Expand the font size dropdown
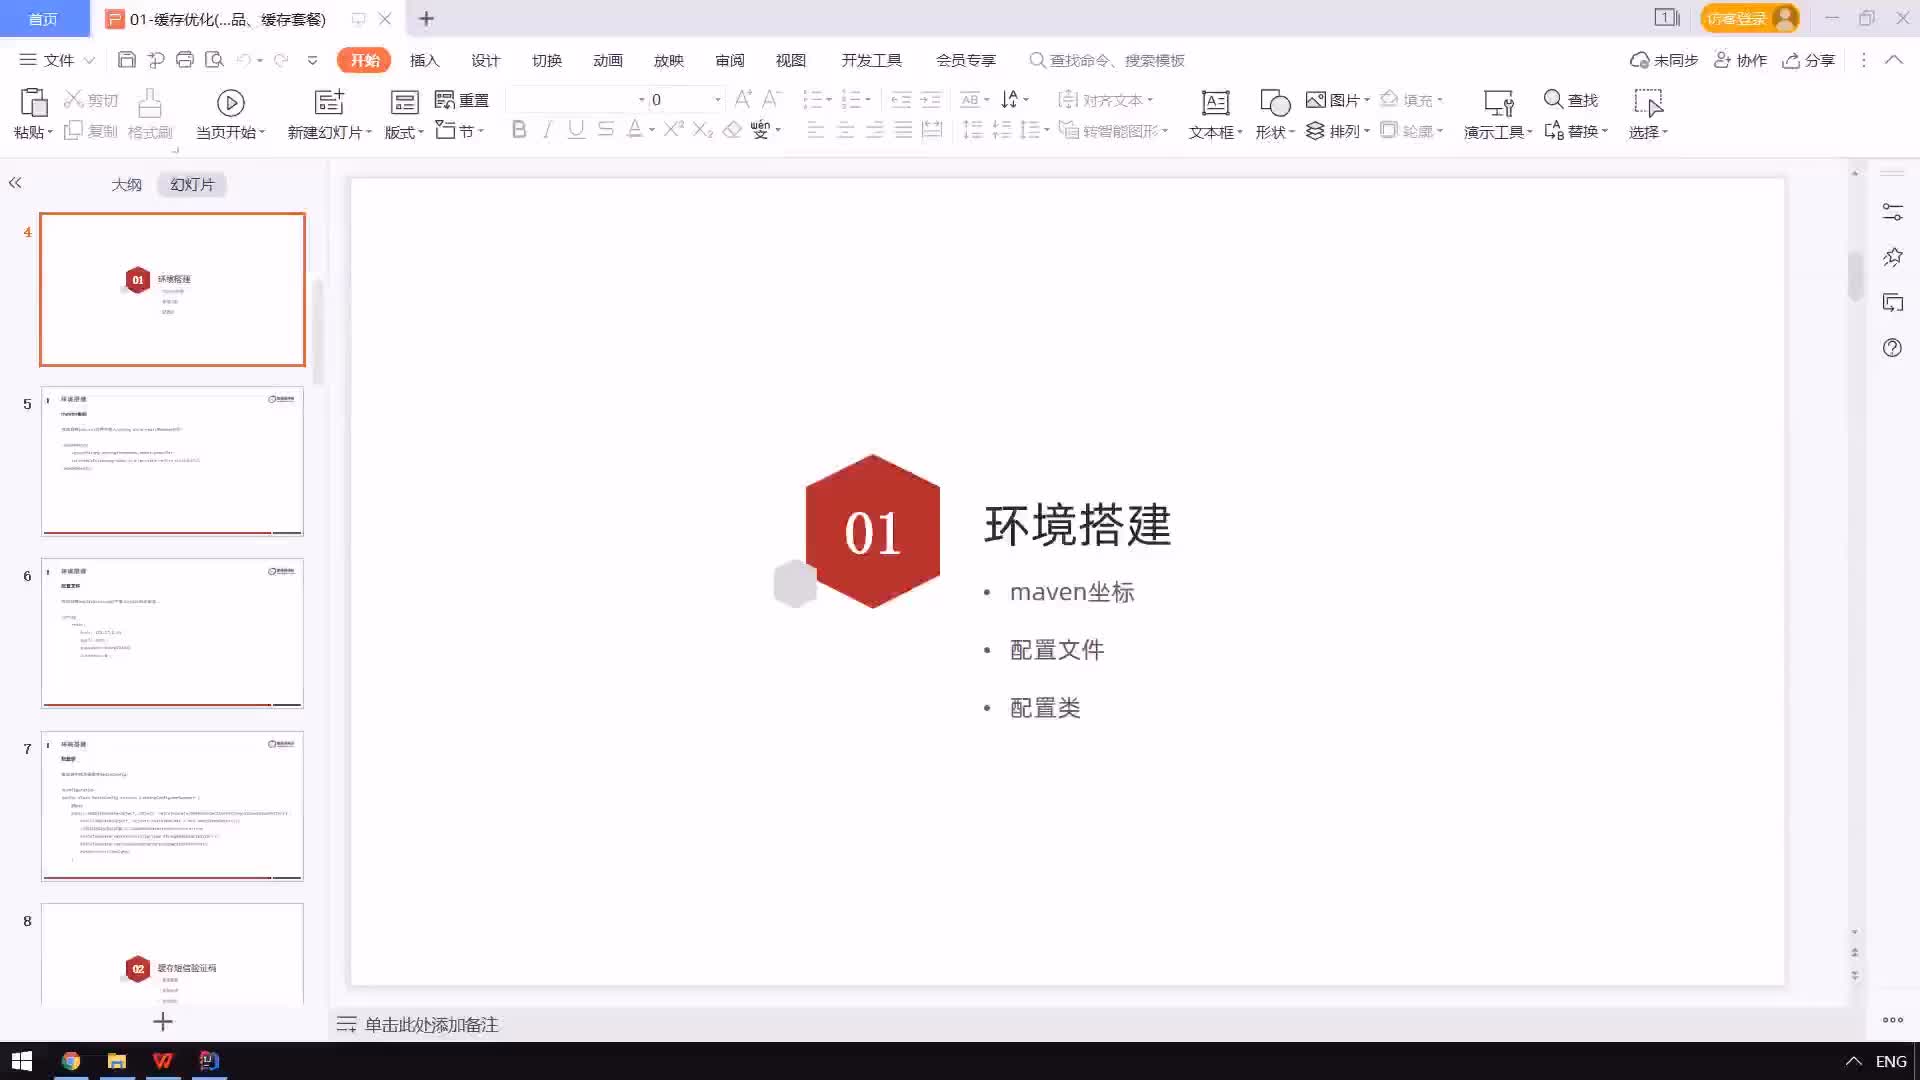The width and height of the screenshot is (1920, 1080). tap(717, 100)
